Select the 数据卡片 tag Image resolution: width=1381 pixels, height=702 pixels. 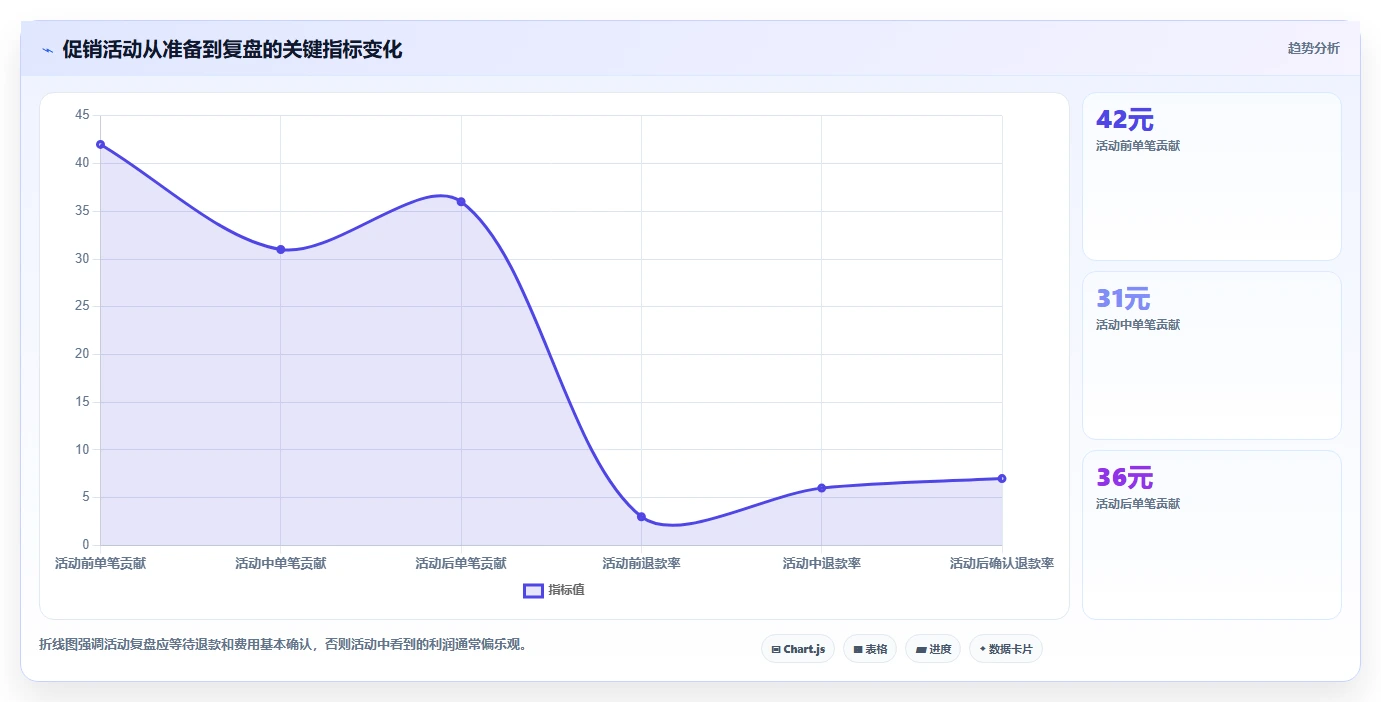(1006, 649)
